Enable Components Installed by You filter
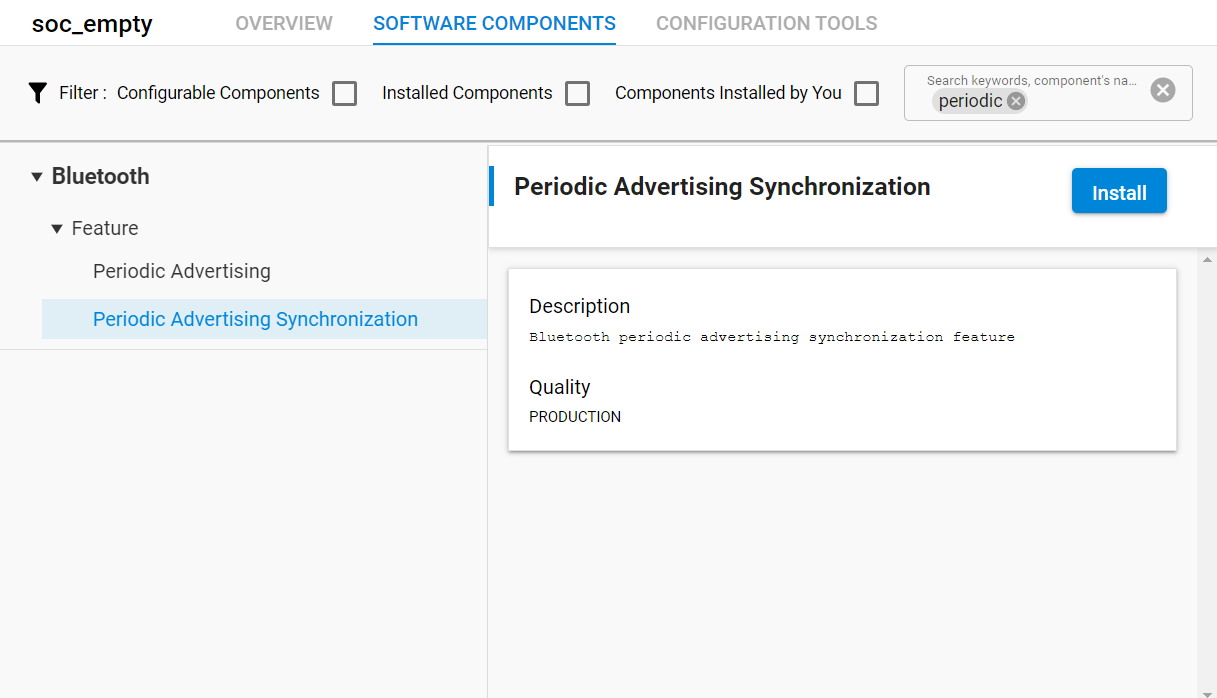The width and height of the screenshot is (1217, 698). pyautogui.click(x=866, y=93)
